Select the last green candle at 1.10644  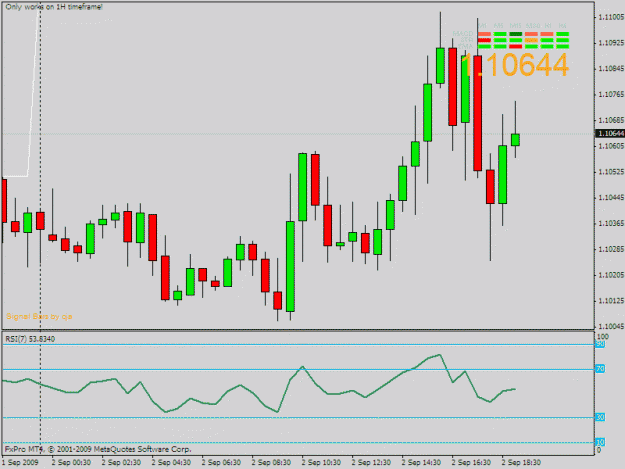pyautogui.click(x=515, y=140)
